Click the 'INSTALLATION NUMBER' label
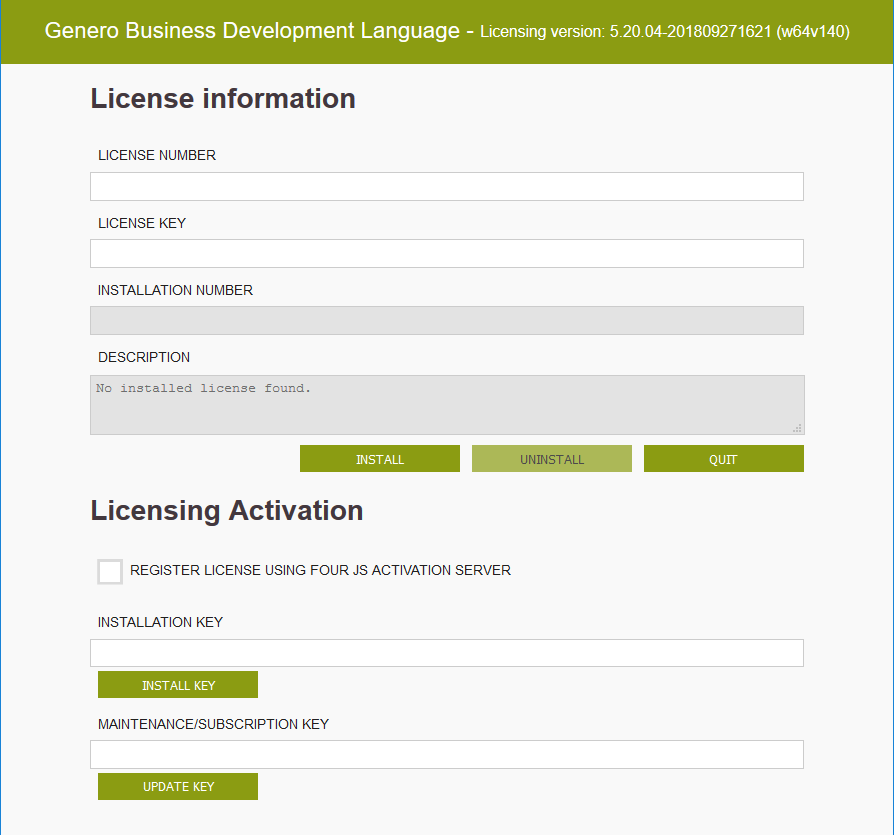This screenshot has height=835, width=894. (x=175, y=290)
